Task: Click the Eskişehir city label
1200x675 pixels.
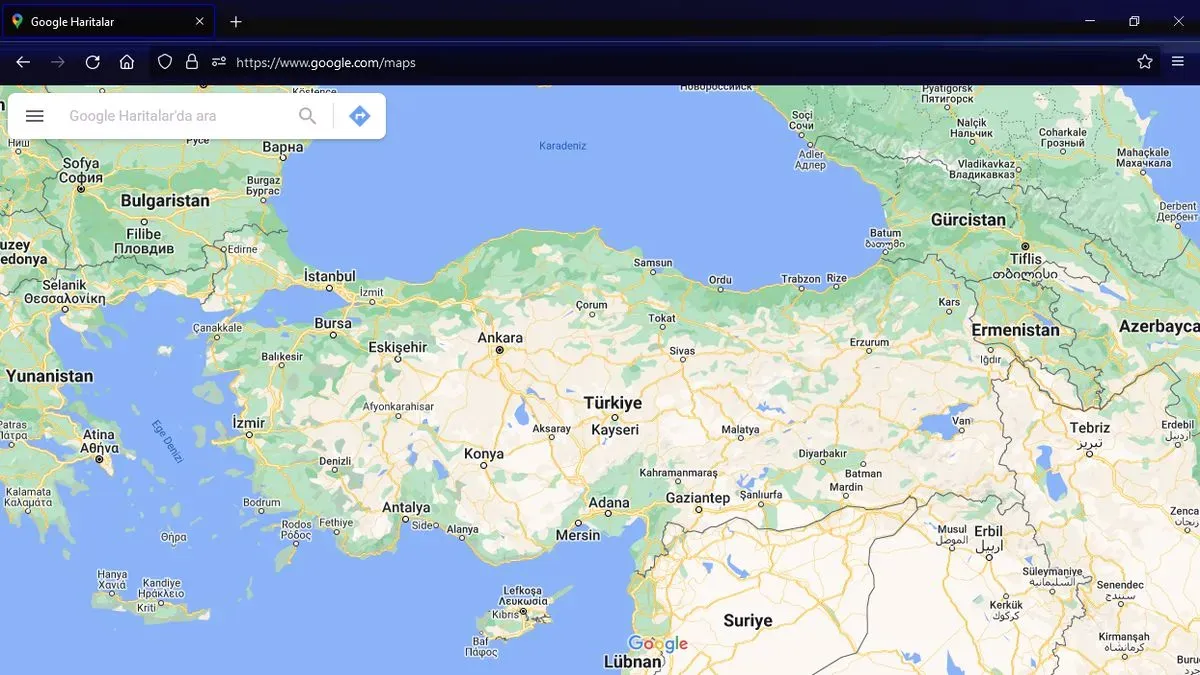Action: click(x=398, y=348)
